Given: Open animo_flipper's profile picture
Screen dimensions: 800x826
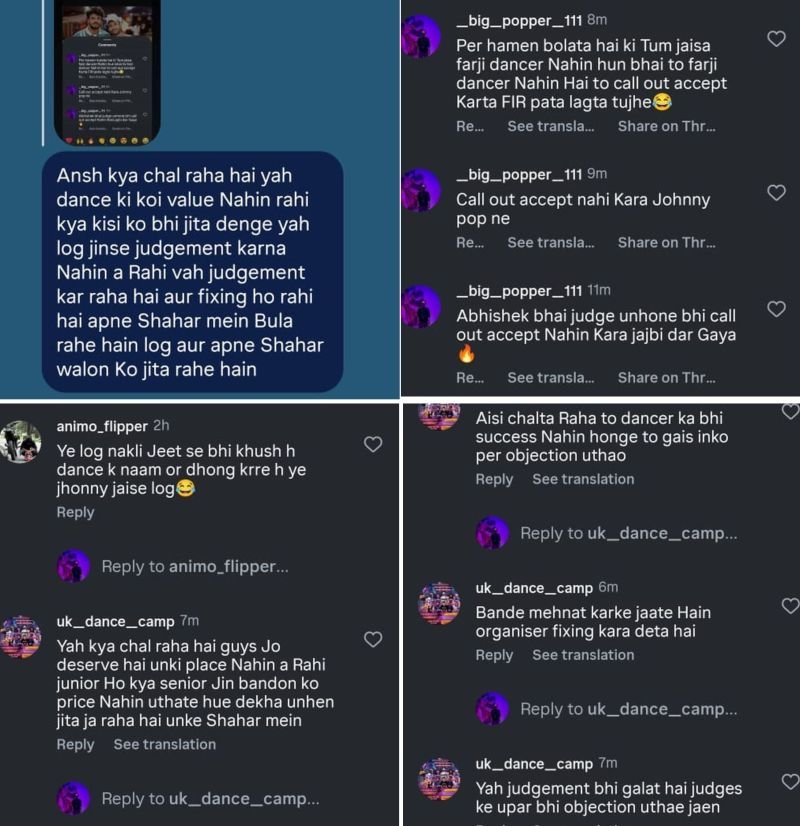Looking at the screenshot, I should click(x=21, y=441).
